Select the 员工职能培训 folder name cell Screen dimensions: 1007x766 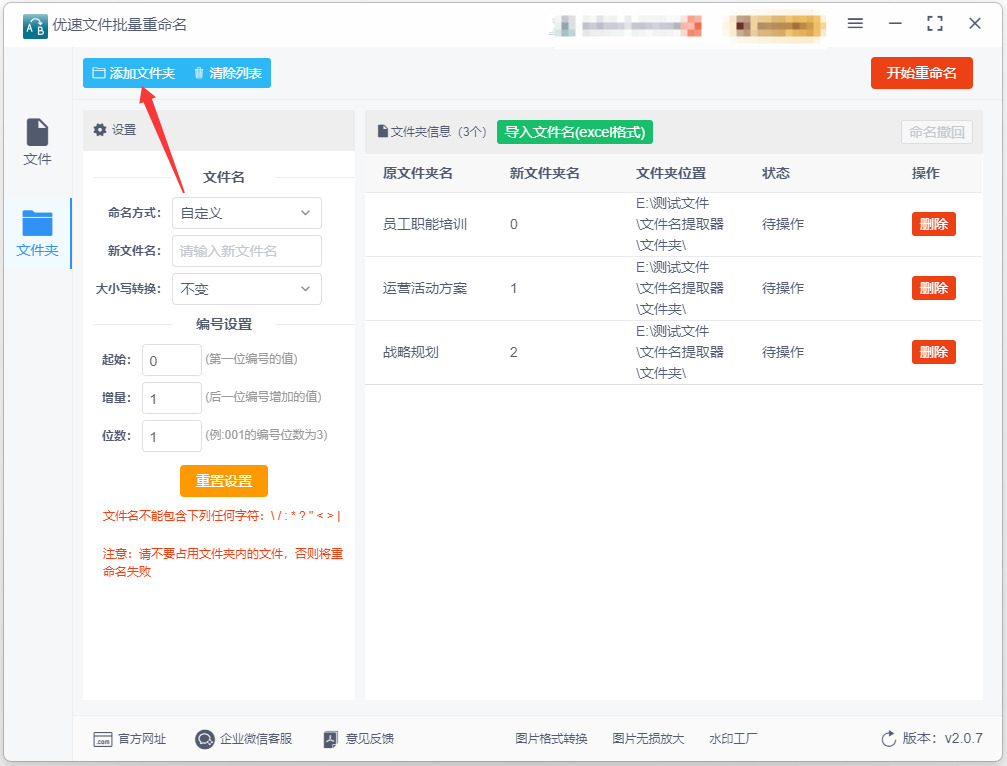pyautogui.click(x=425, y=224)
